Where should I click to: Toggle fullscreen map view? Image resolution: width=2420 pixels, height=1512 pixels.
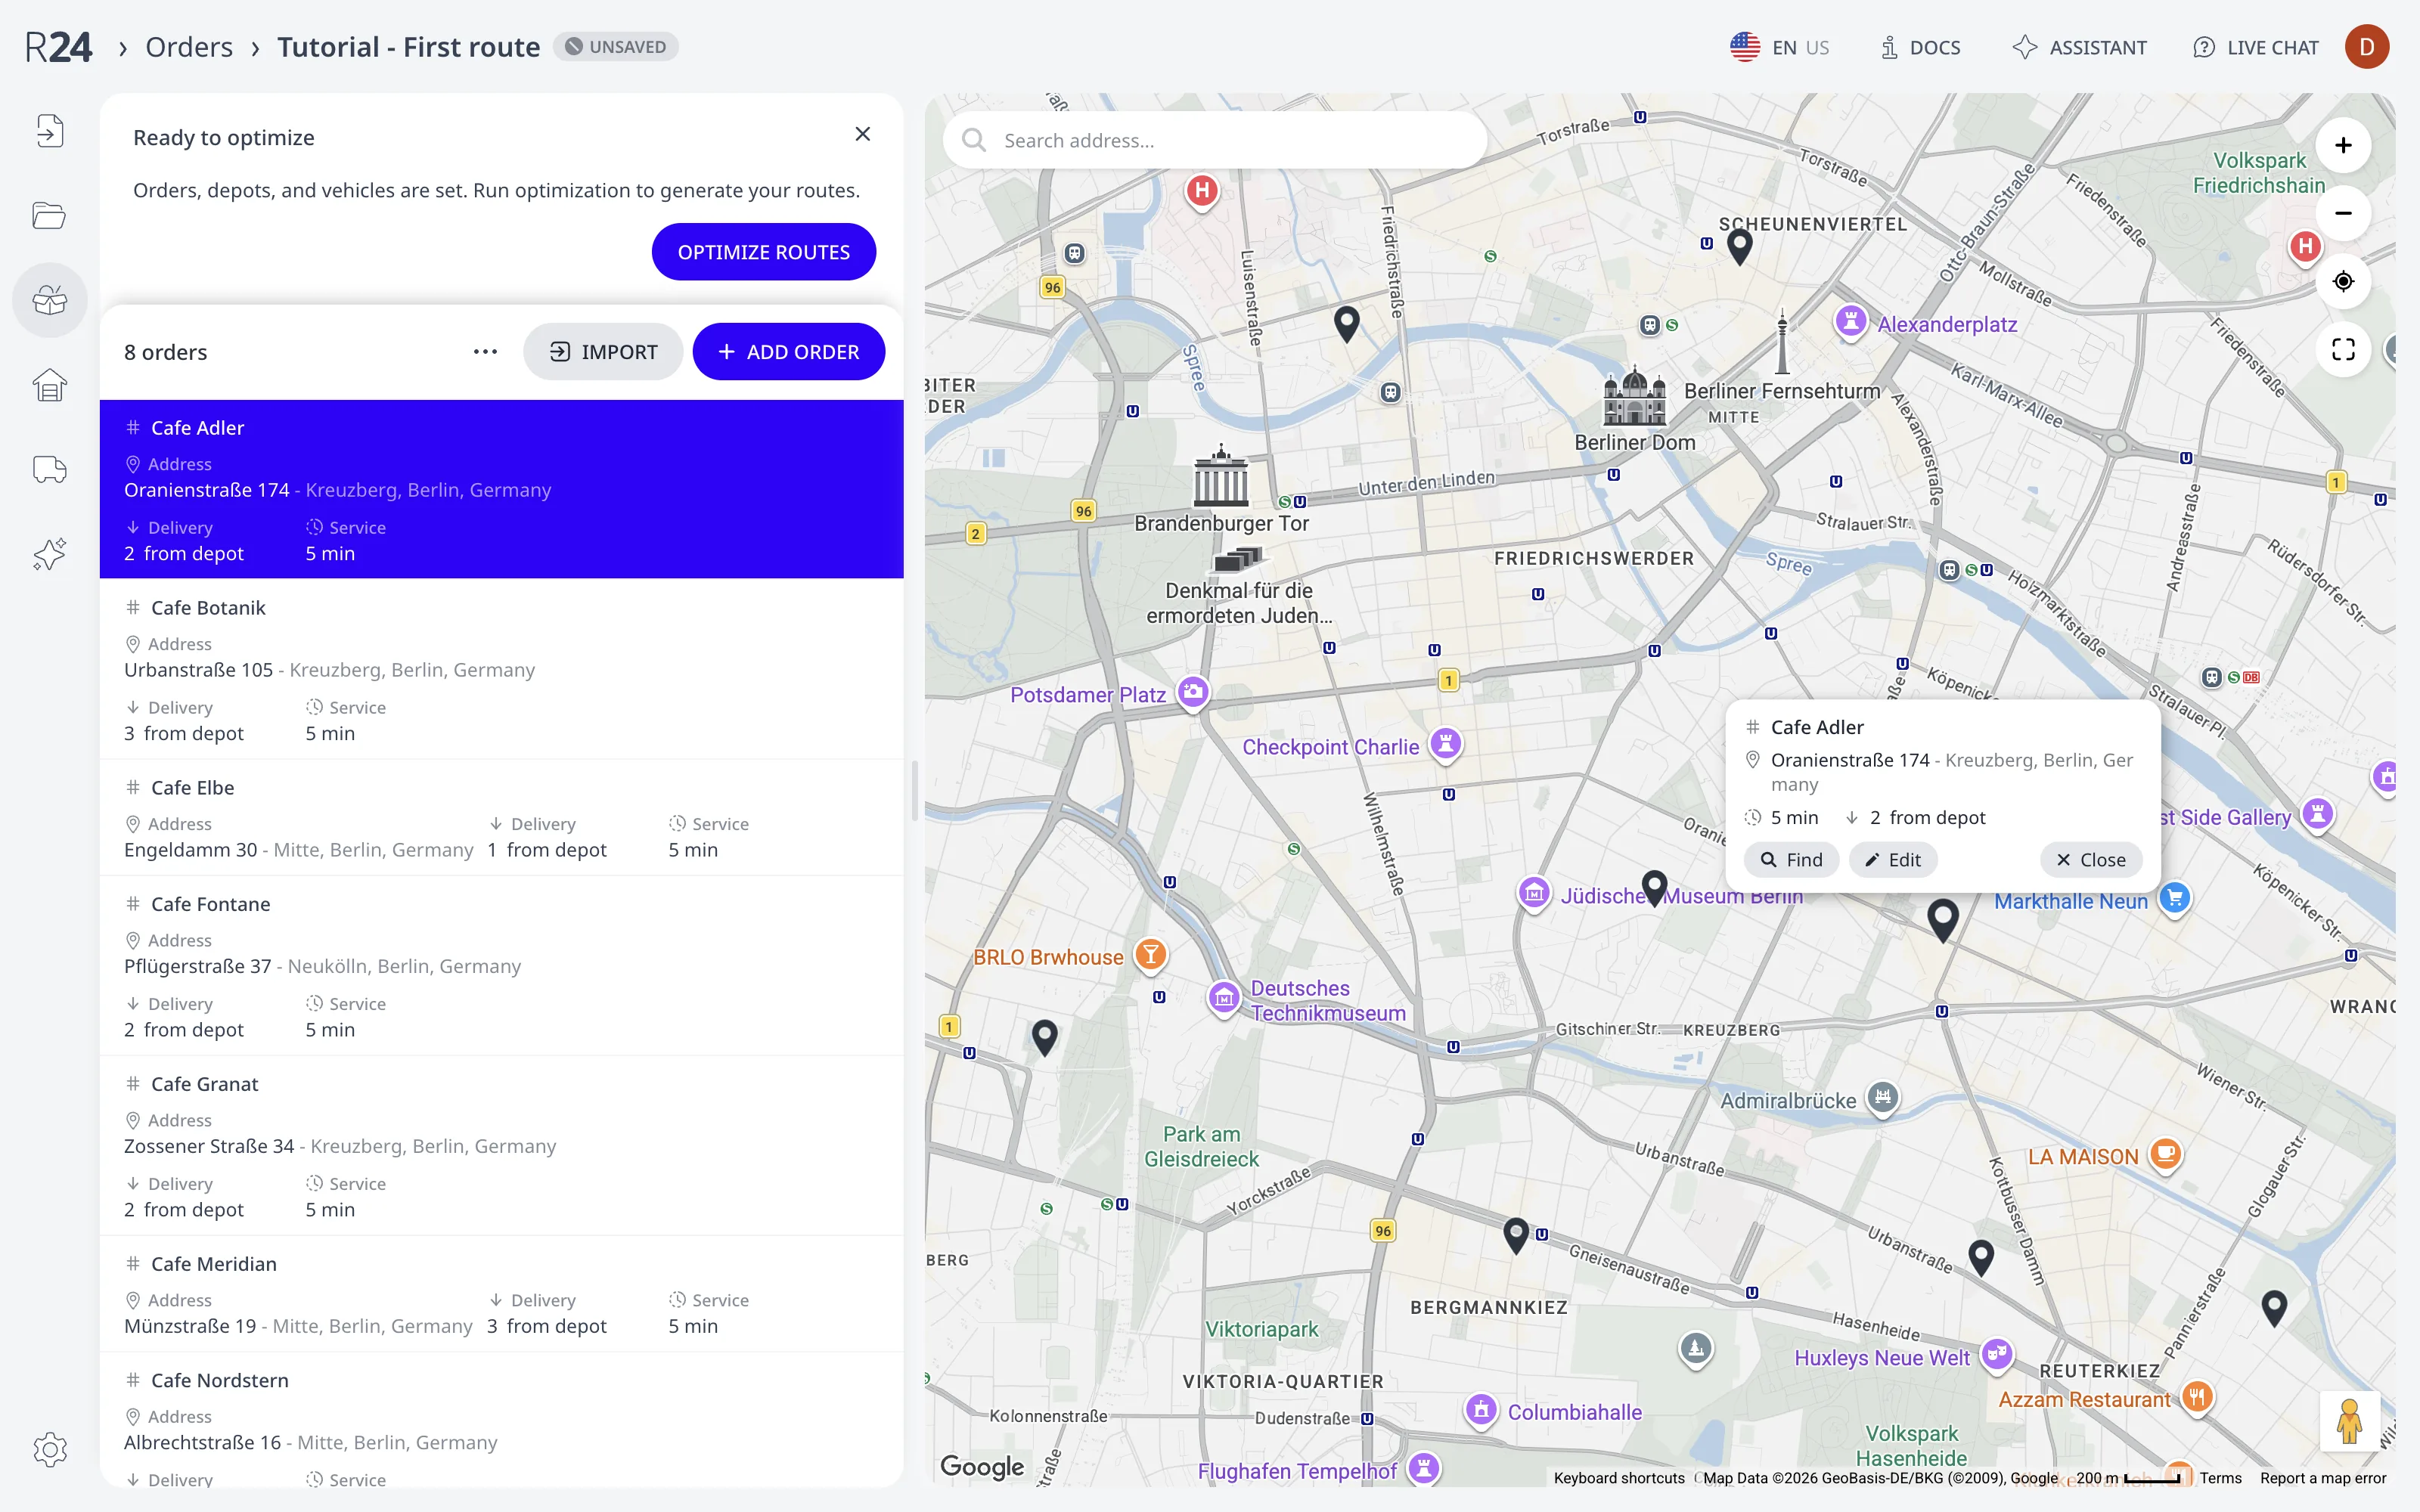pos(2343,349)
